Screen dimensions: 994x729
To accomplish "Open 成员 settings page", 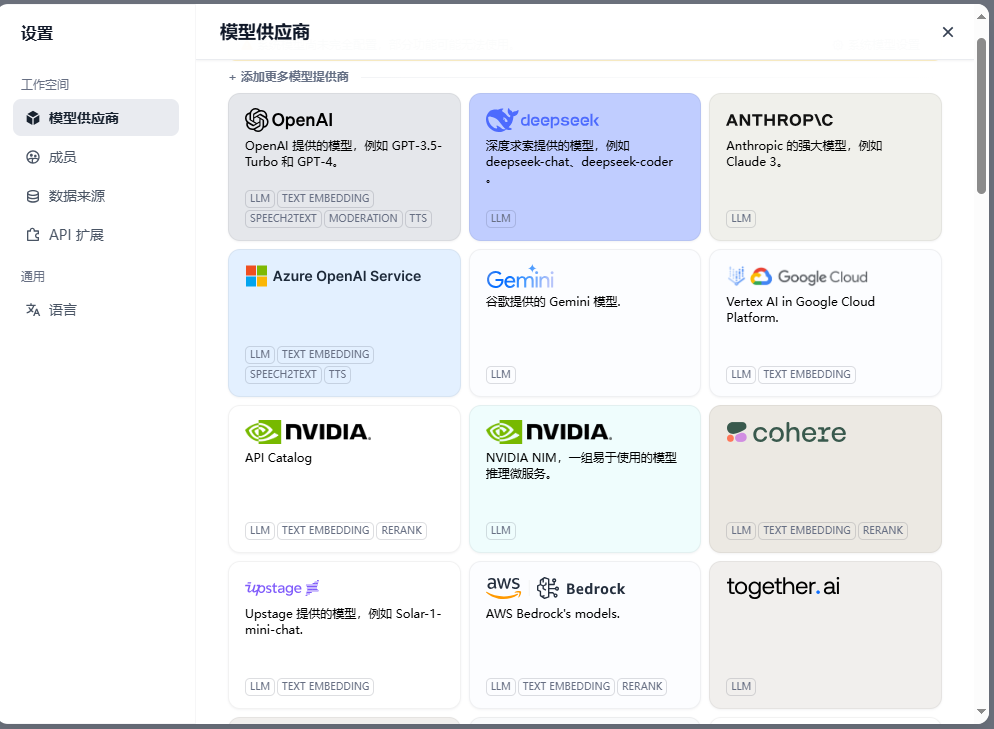I will 96,157.
